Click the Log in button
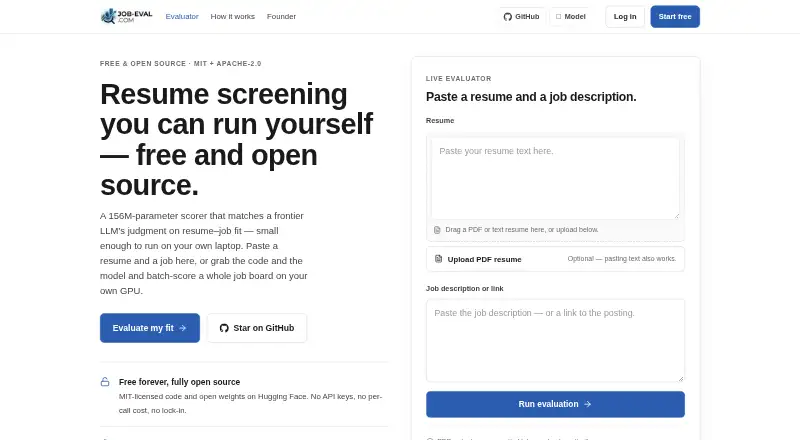 click(x=624, y=16)
